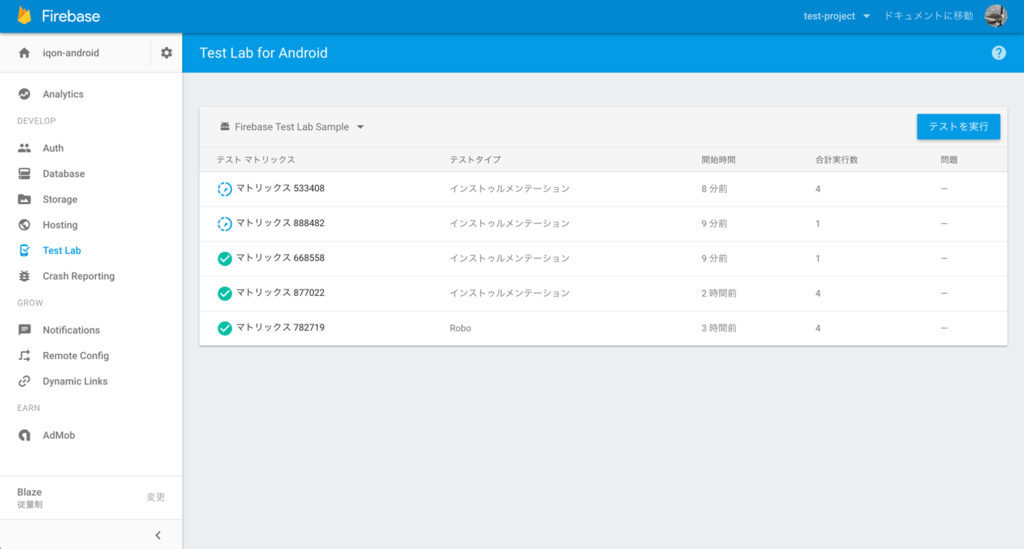Screen dimensions: 1024x549
Task: Open Crash Reporting in sidebar
Action: 78,276
